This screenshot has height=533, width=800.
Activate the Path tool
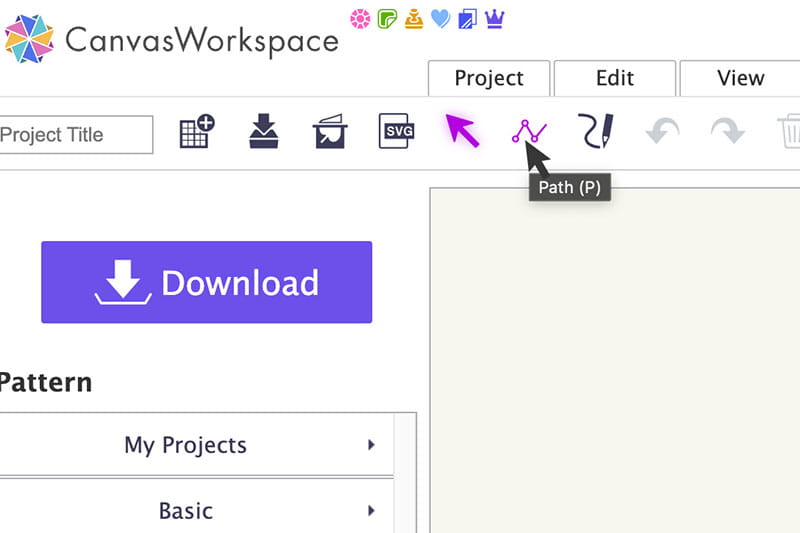(x=529, y=131)
